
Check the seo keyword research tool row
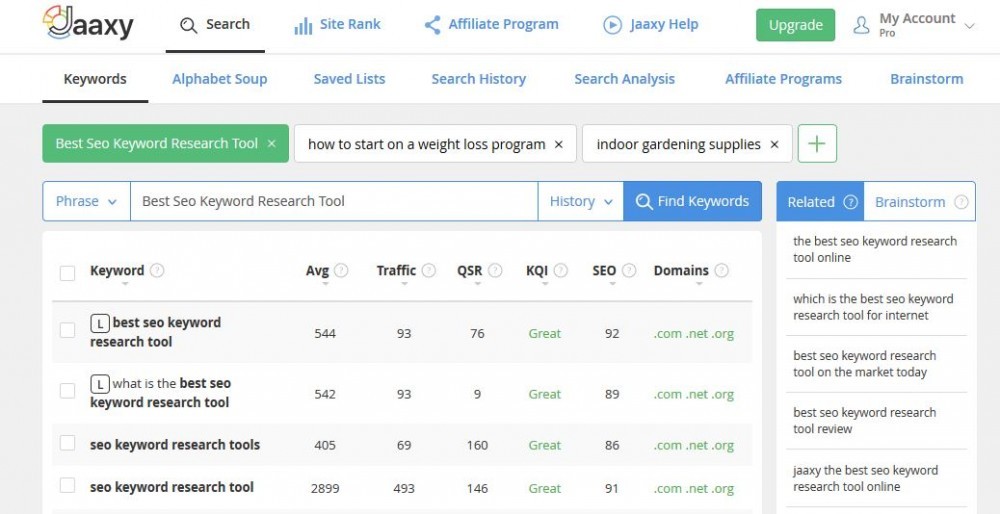67,485
